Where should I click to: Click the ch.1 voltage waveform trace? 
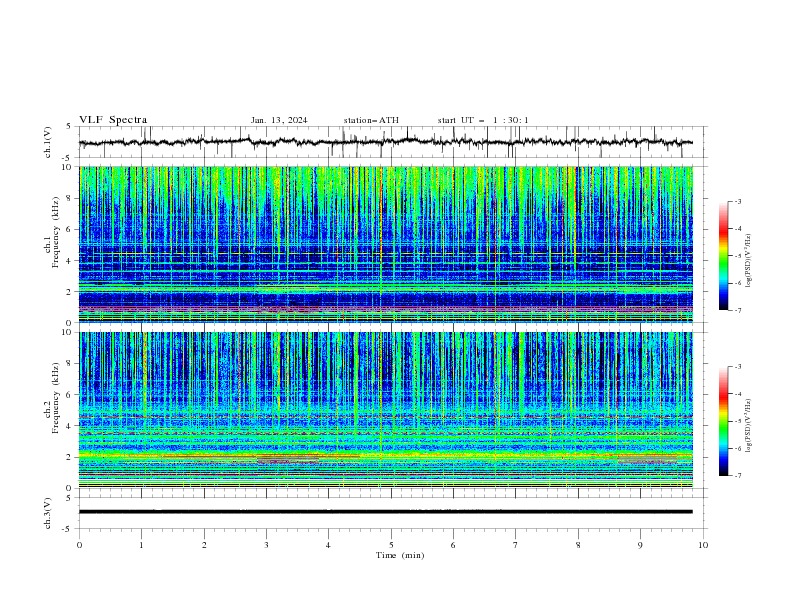(x=385, y=142)
